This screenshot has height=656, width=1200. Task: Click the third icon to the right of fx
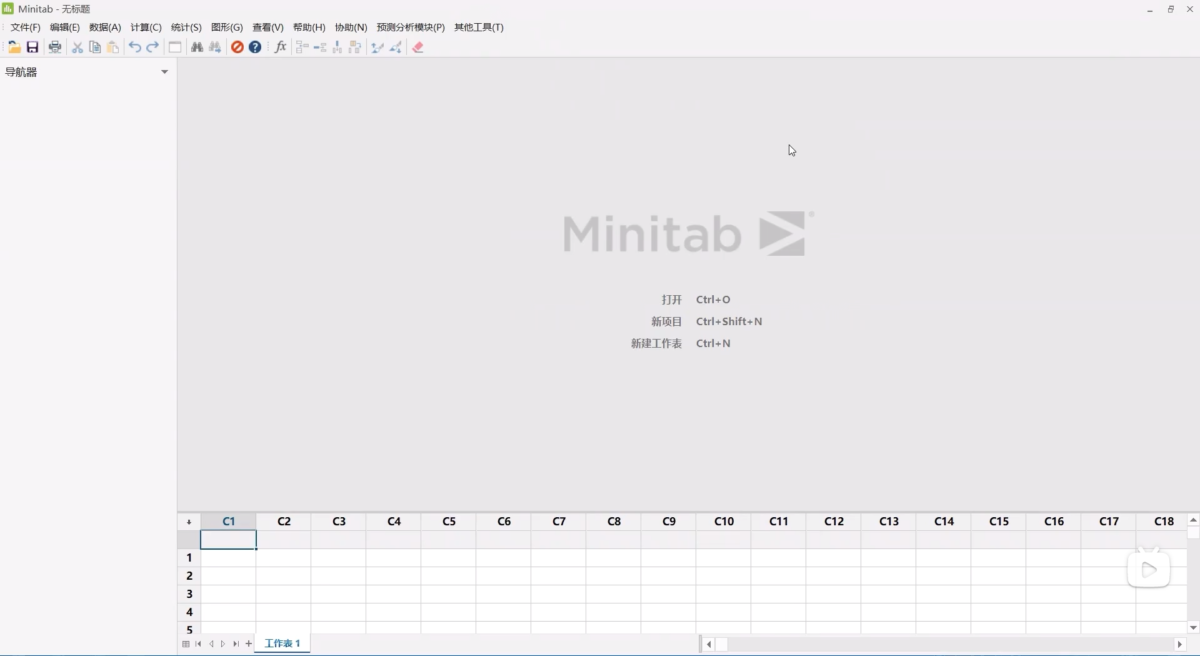coord(338,47)
